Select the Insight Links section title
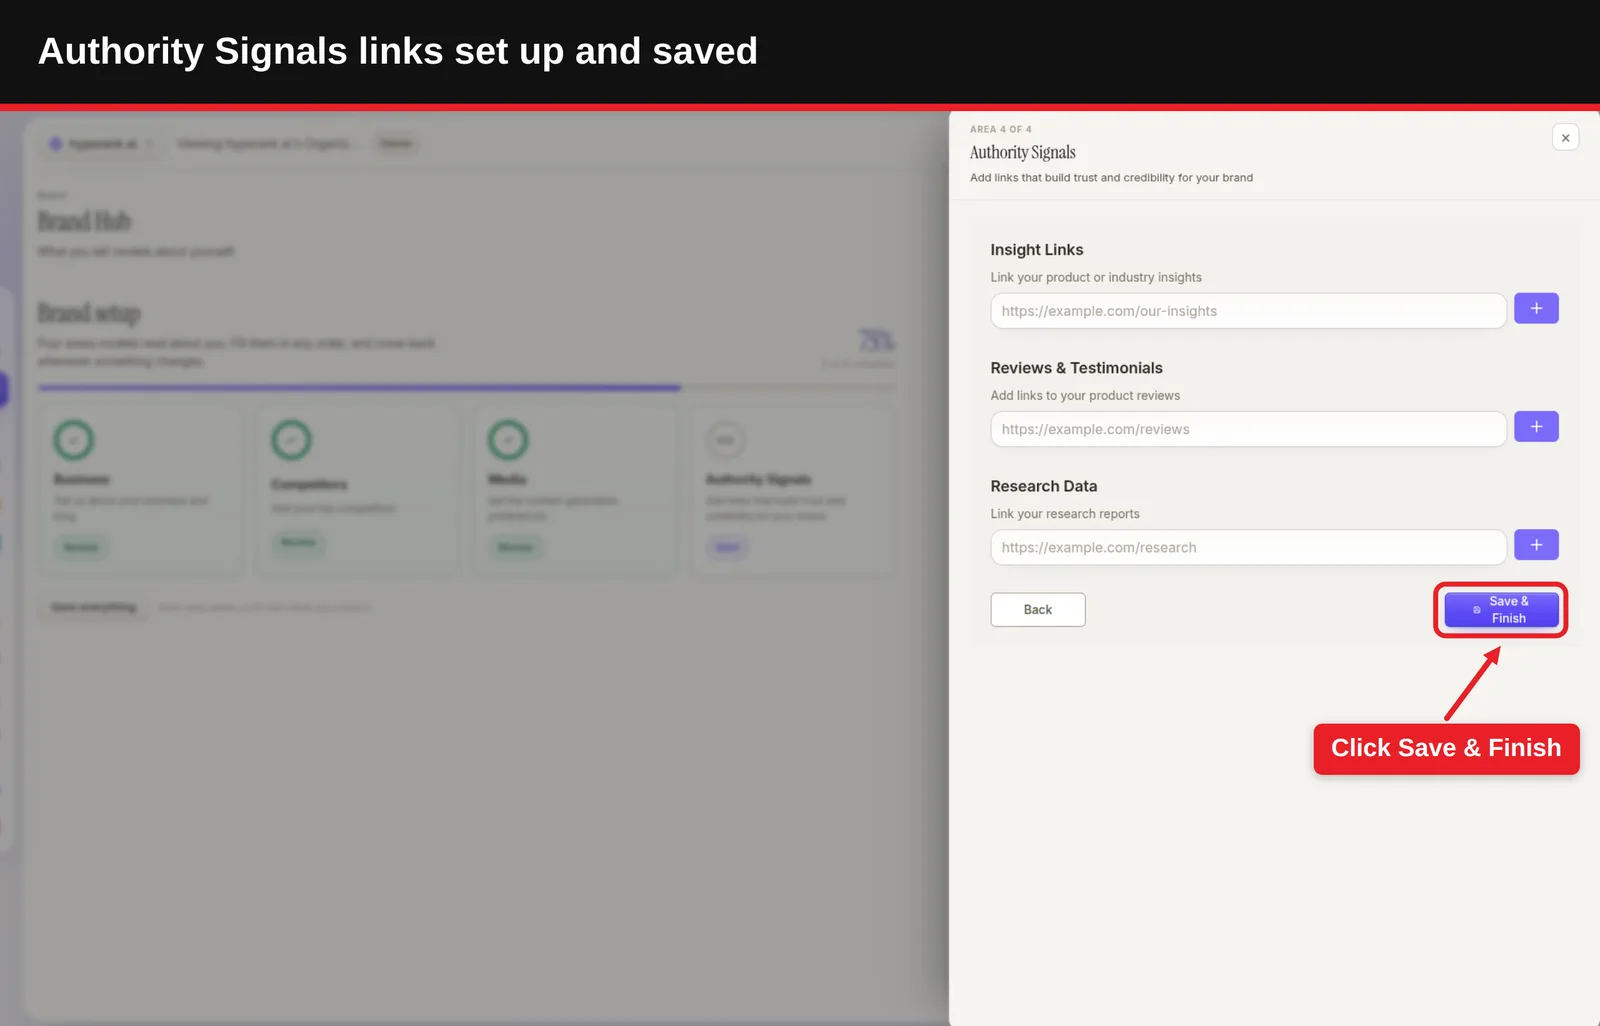 tap(1037, 250)
